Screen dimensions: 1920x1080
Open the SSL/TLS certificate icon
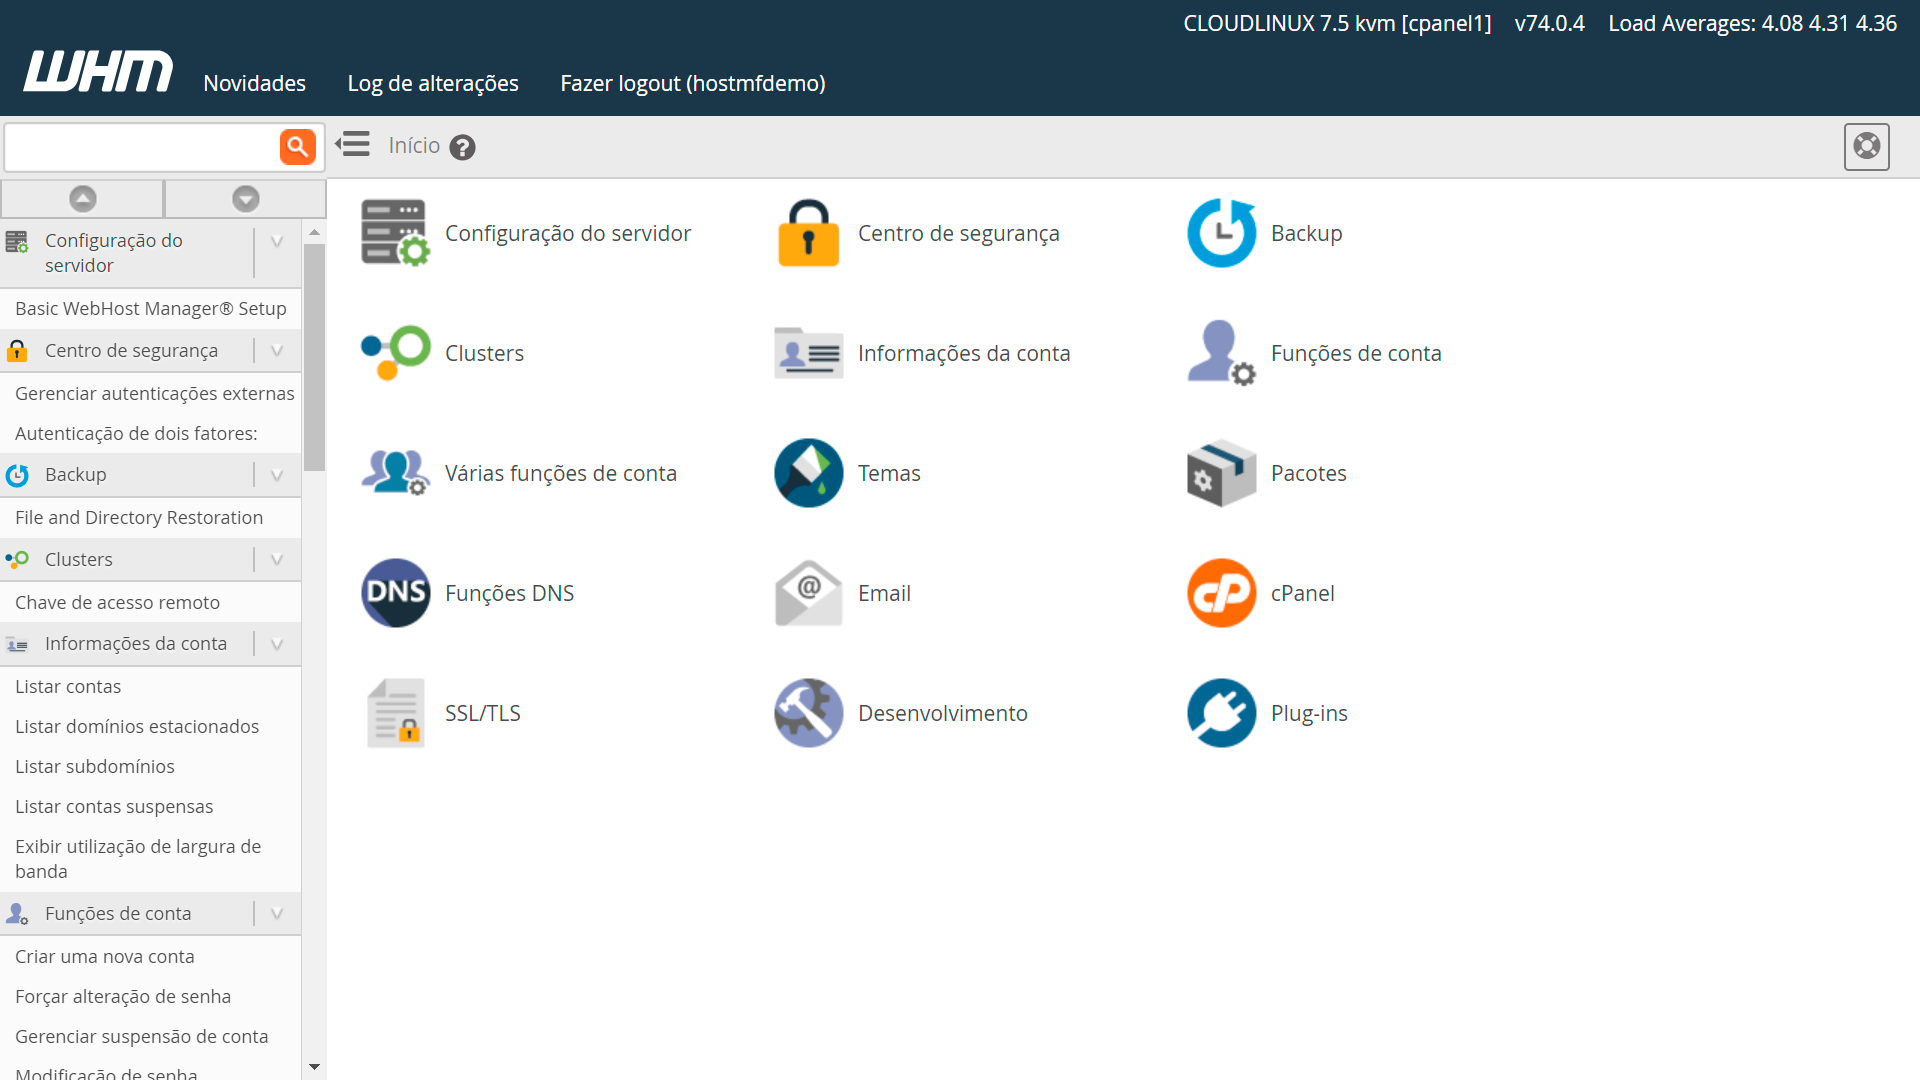(395, 713)
